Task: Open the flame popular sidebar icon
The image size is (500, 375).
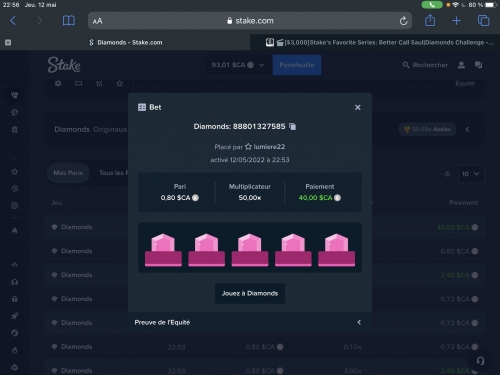Action: pos(14,230)
